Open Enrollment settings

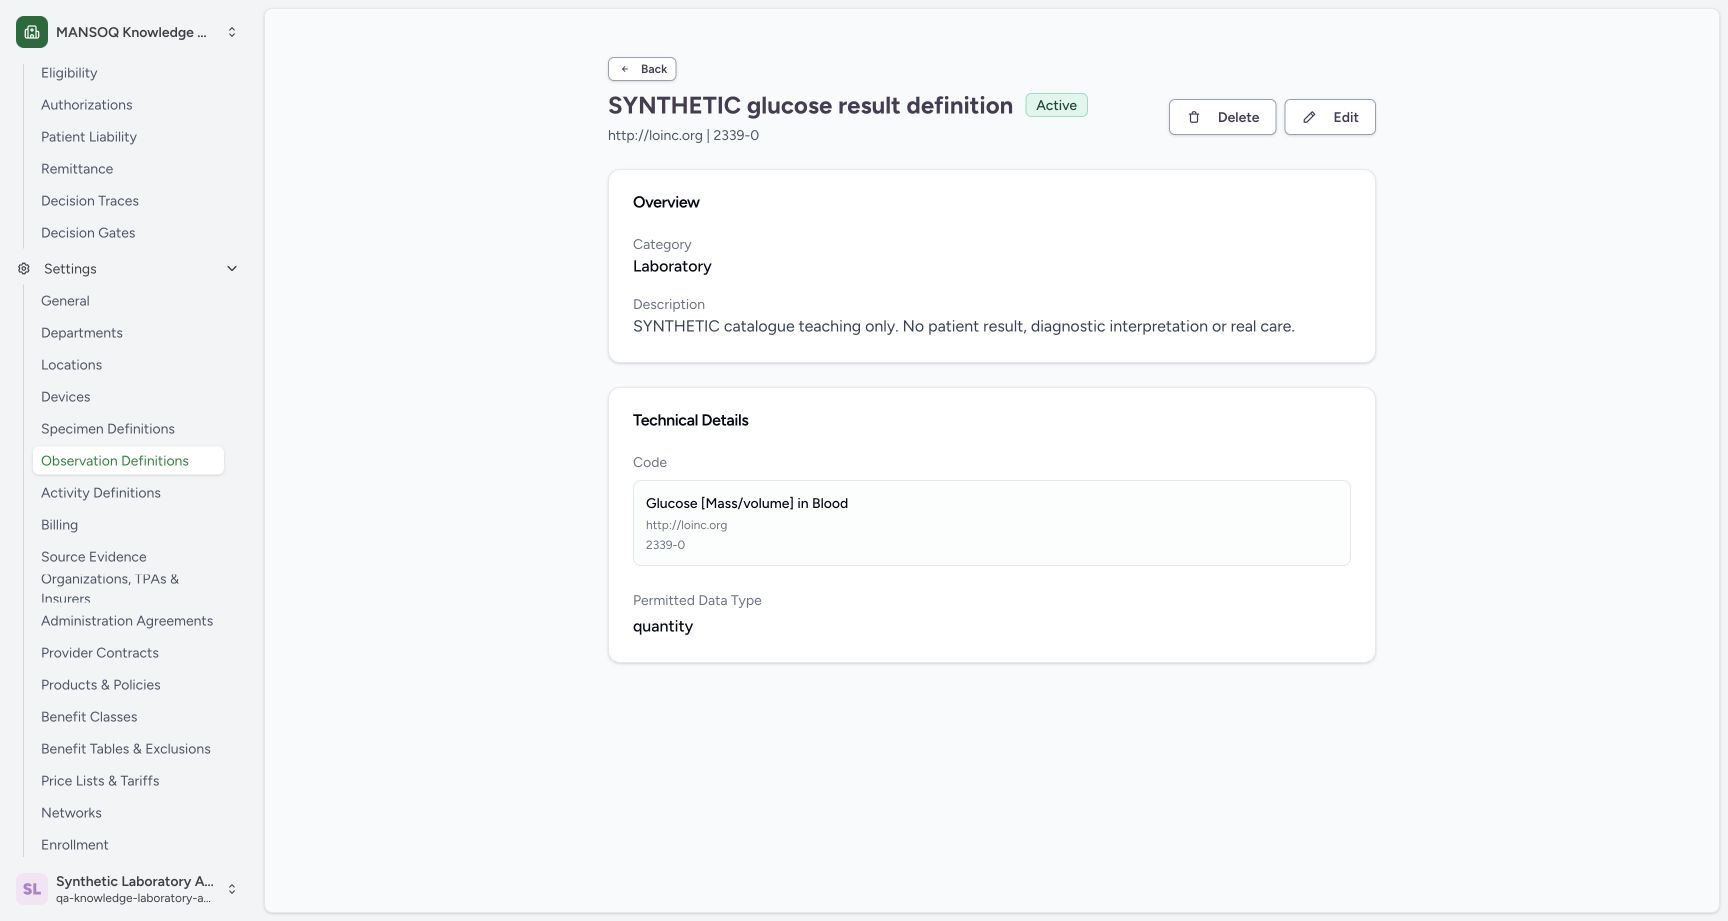click(x=75, y=845)
